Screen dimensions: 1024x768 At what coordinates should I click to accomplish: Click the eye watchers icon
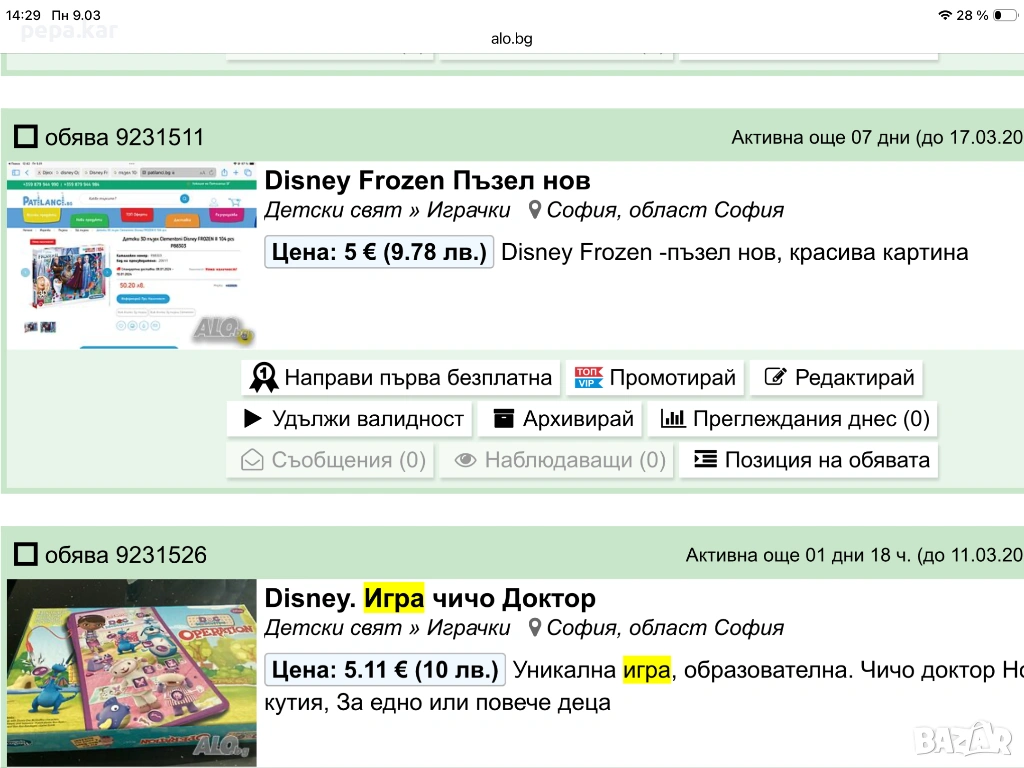(x=465, y=460)
